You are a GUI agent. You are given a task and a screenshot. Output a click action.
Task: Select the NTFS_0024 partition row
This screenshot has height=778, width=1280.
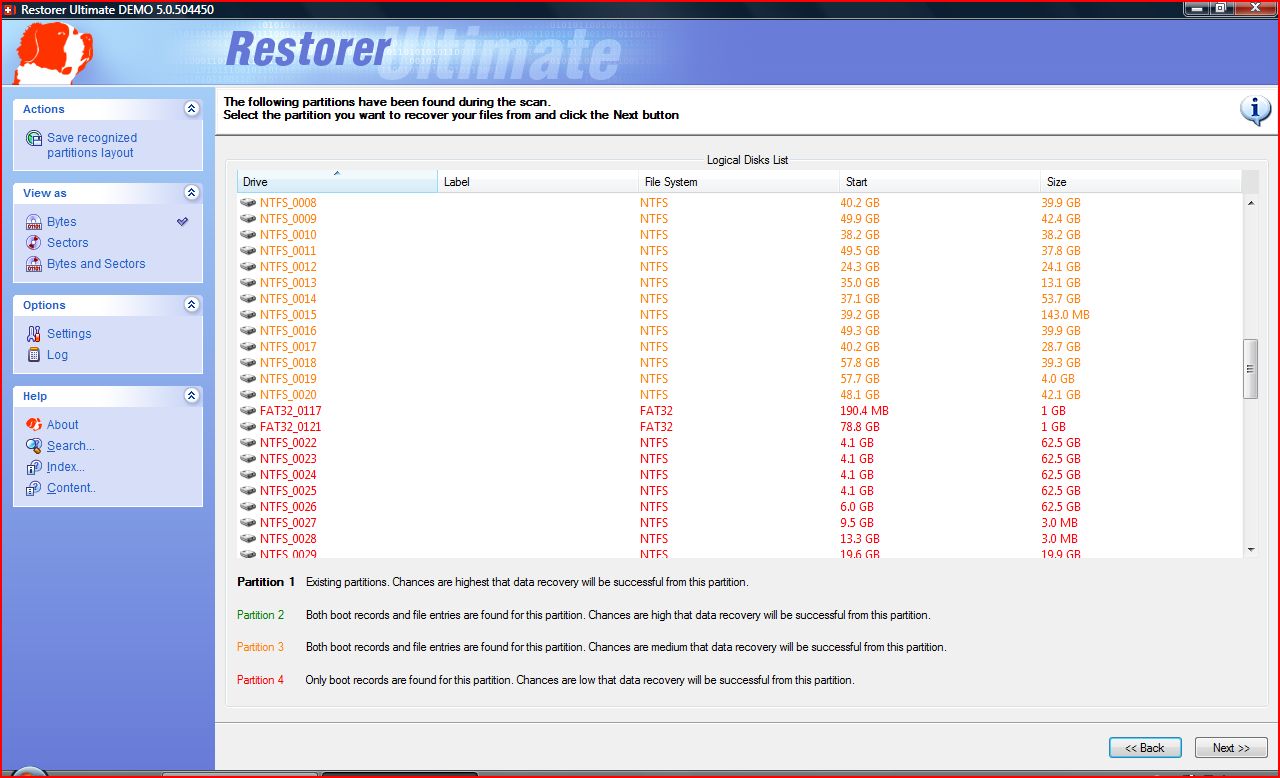click(739, 475)
